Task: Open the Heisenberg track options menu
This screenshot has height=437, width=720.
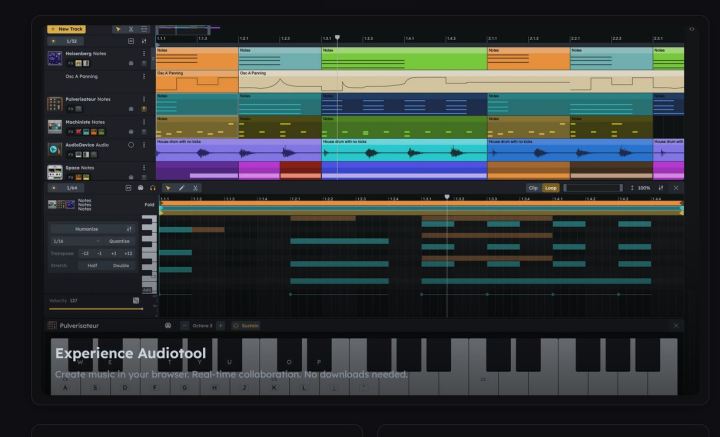Action: (145, 53)
